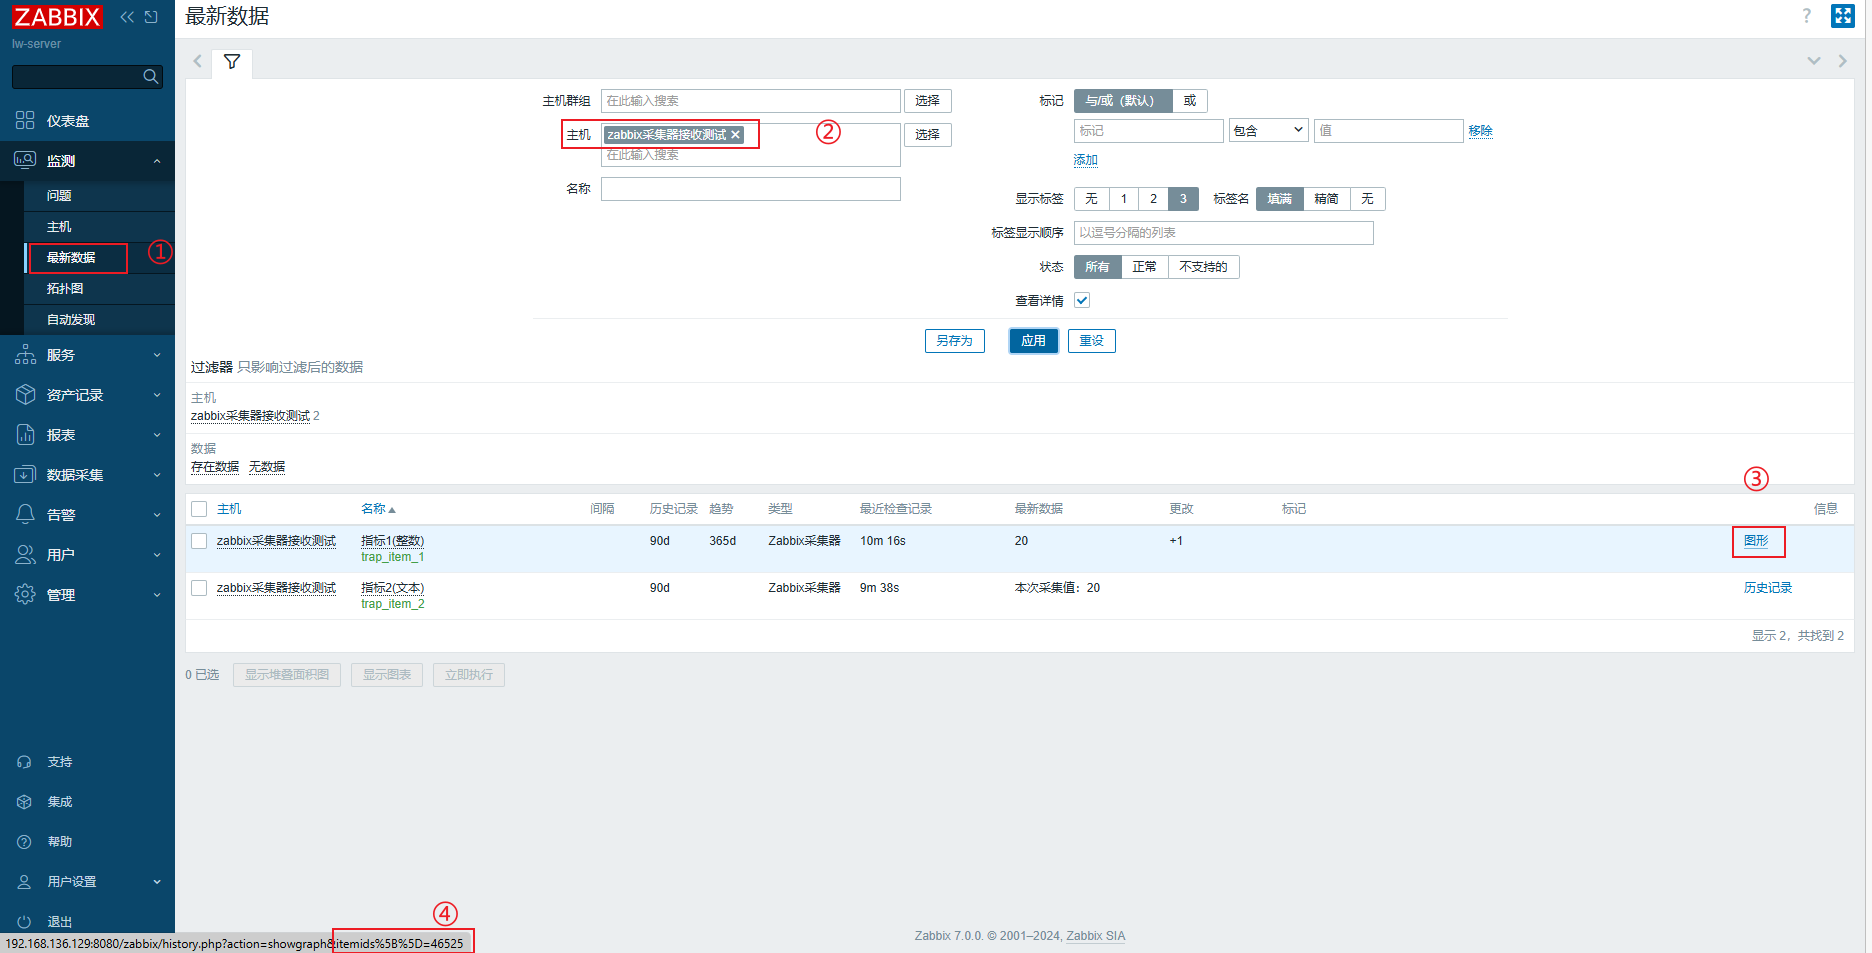The height and width of the screenshot is (953, 1872).
Task: Click the 主机群组 search input
Action: 750,101
